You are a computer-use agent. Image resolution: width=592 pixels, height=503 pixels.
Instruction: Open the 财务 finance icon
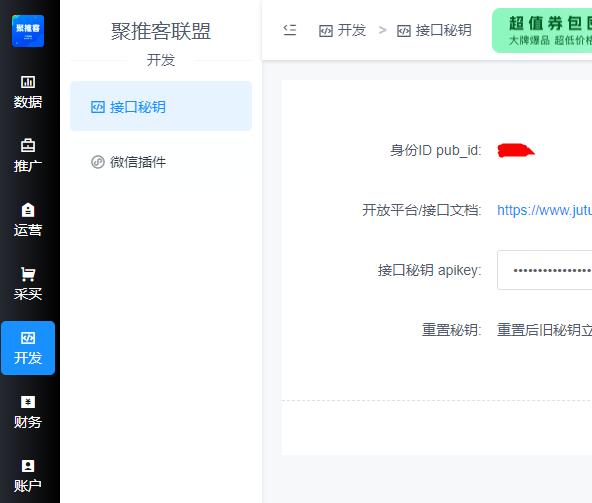(28, 402)
